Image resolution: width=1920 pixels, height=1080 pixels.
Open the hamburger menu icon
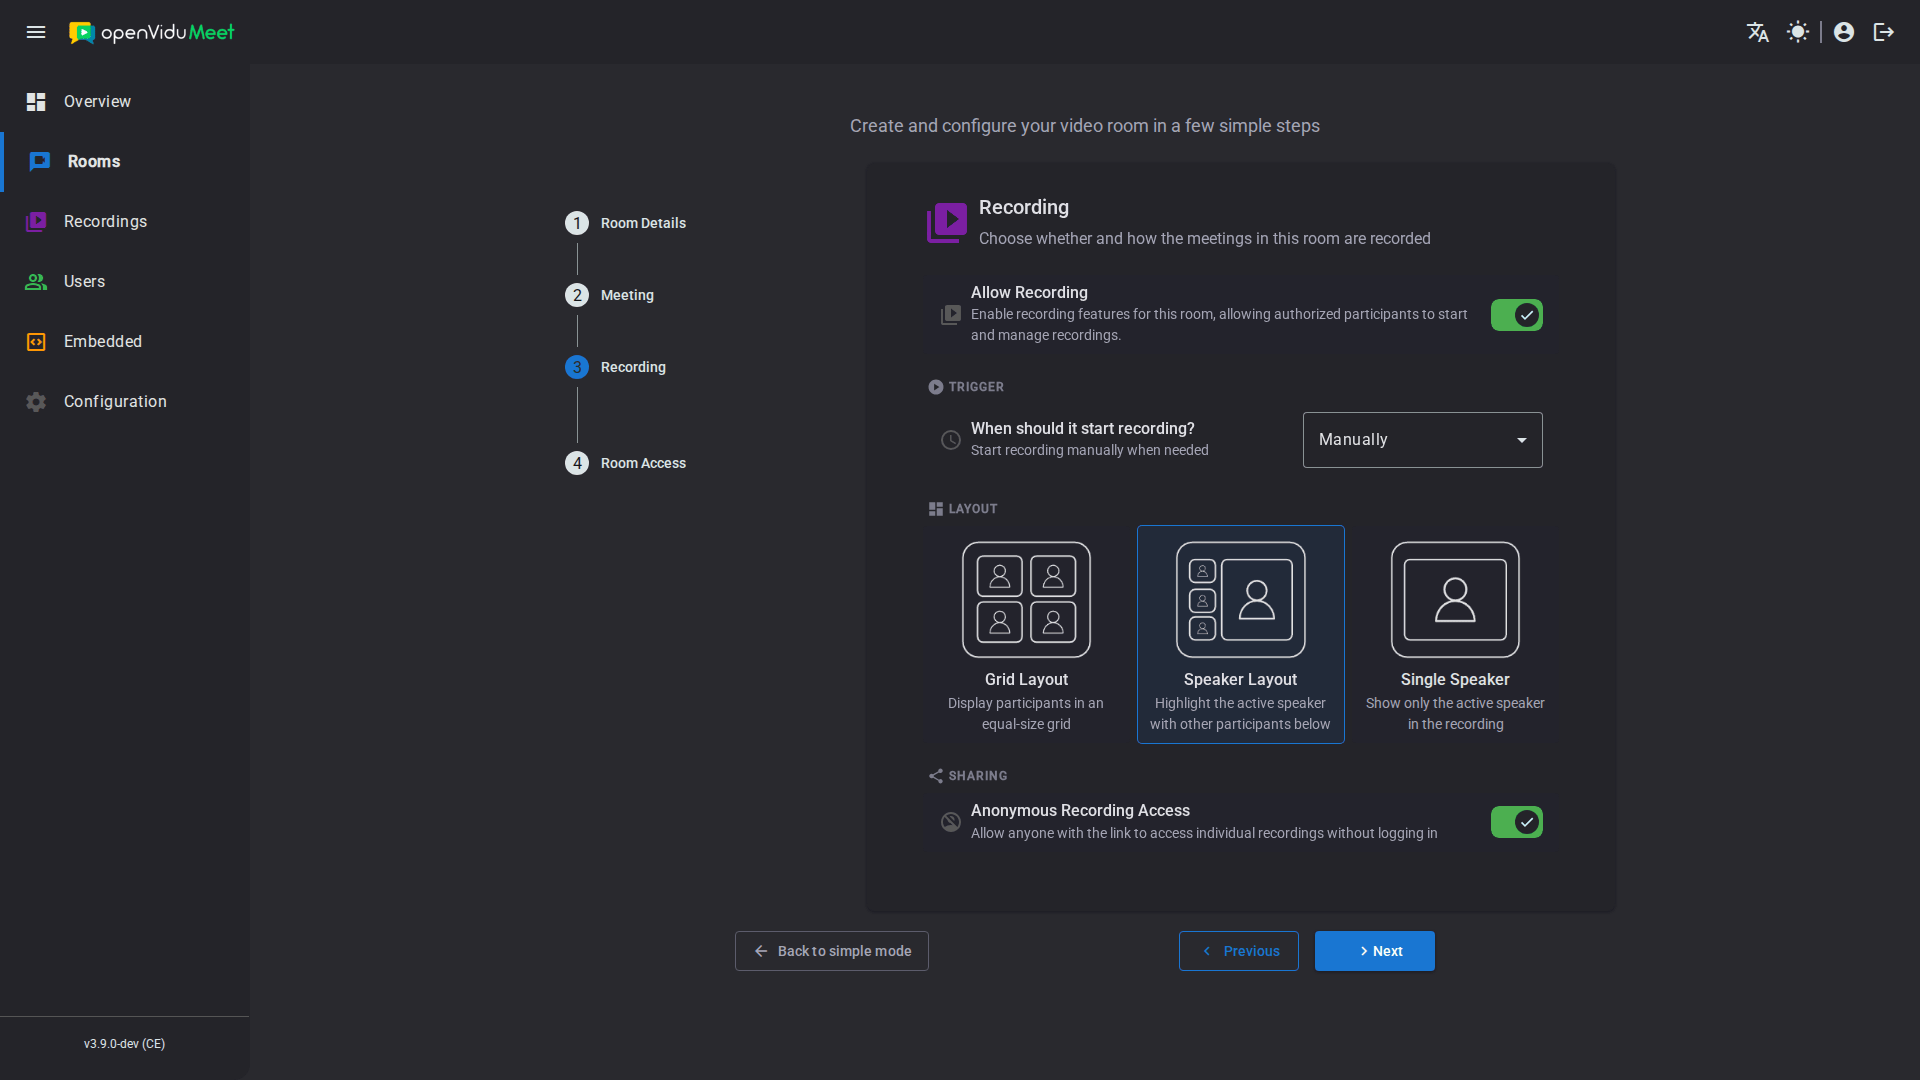[36, 32]
